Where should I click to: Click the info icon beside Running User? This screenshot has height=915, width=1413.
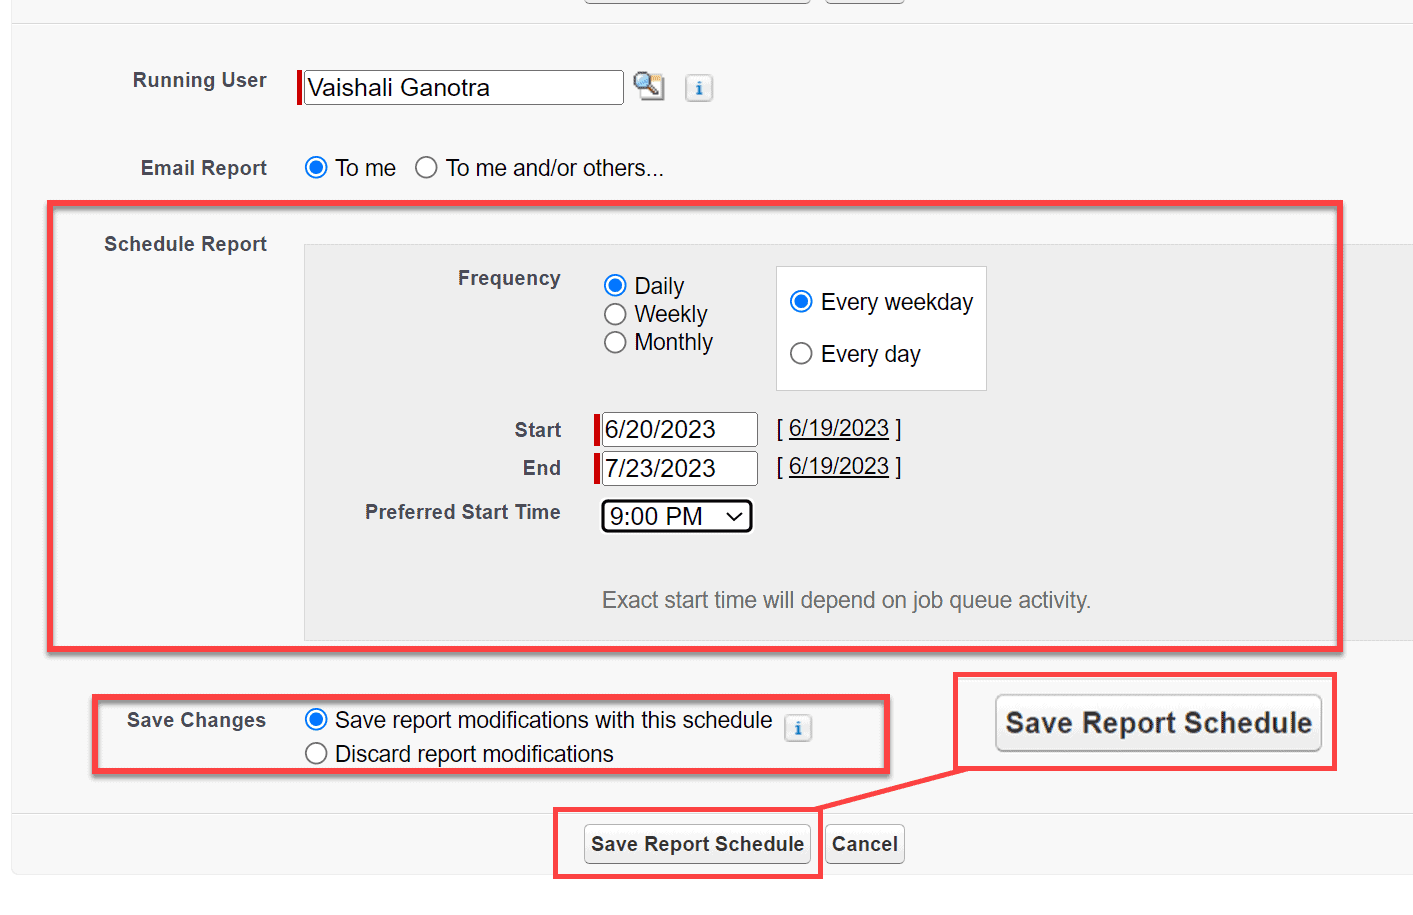[699, 88]
